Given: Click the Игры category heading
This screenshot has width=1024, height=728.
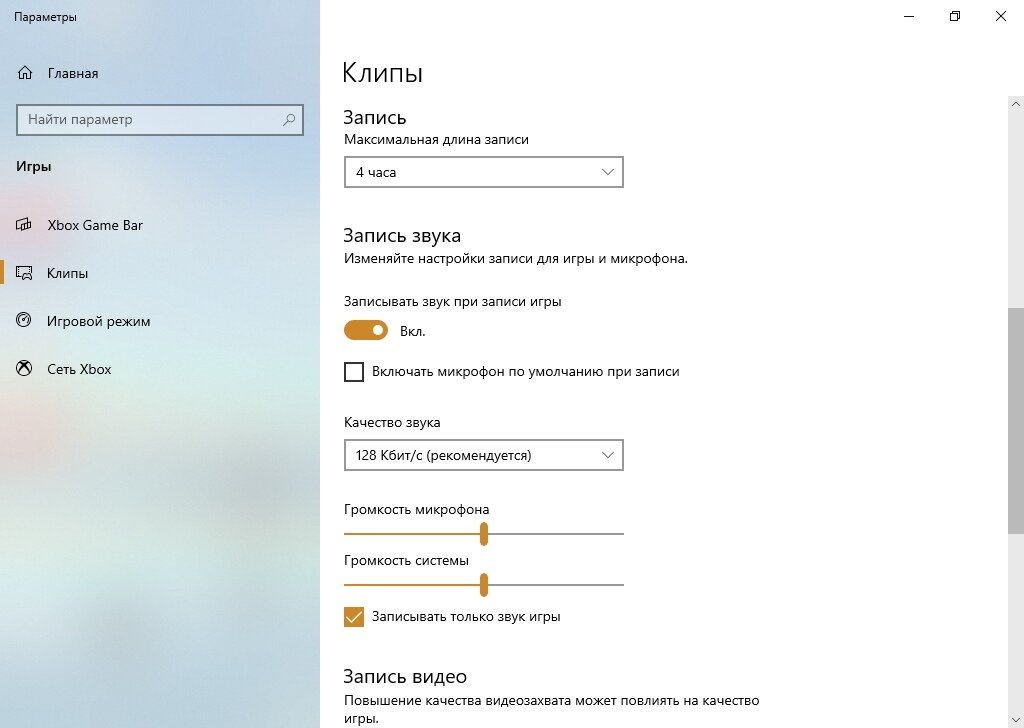Looking at the screenshot, I should pos(33,166).
